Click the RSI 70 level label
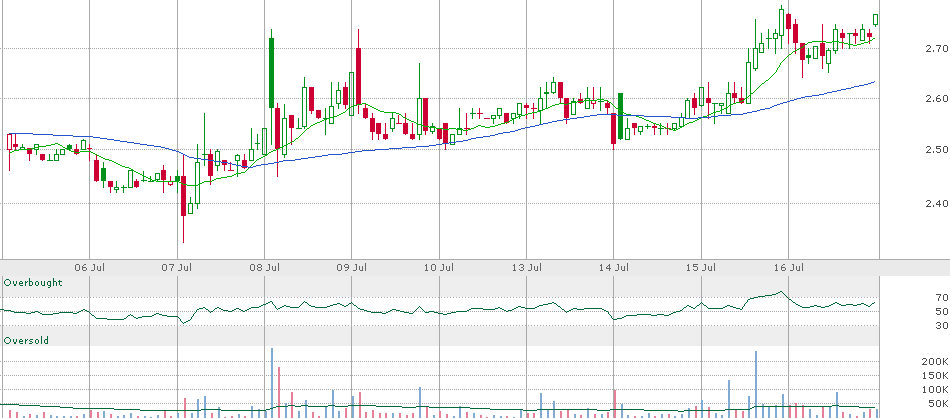The width and height of the screenshot is (950, 418). (941, 297)
